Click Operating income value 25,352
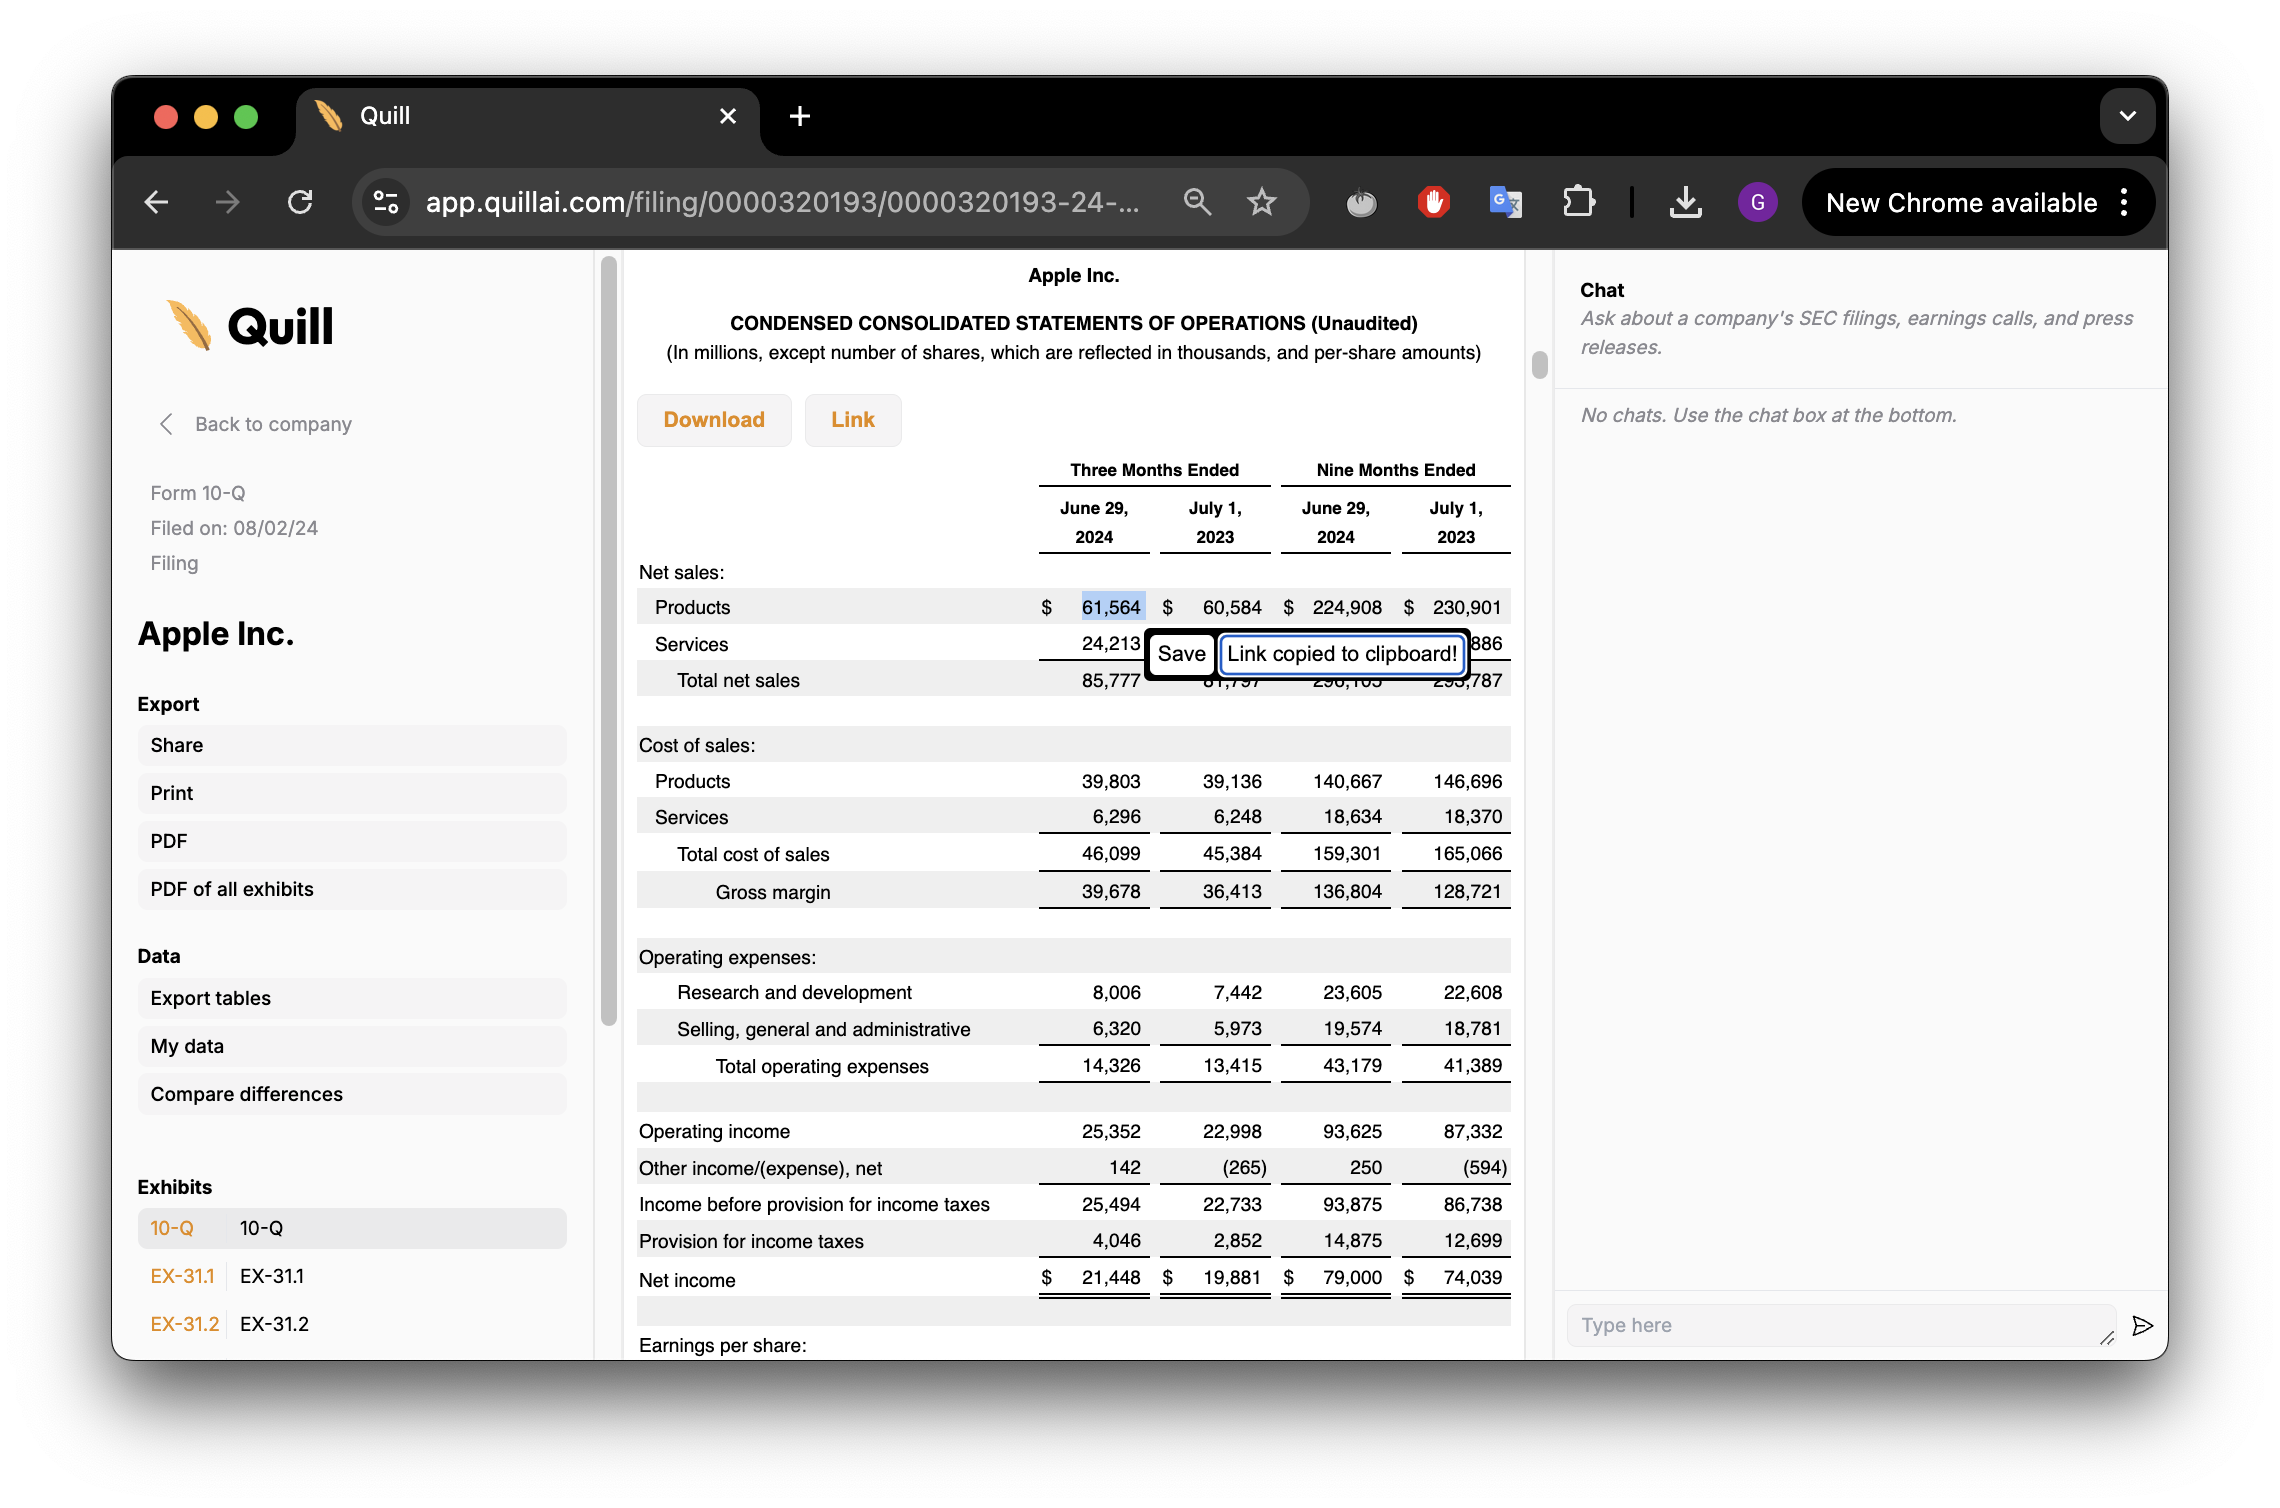The height and width of the screenshot is (1508, 2280). click(x=1111, y=1132)
